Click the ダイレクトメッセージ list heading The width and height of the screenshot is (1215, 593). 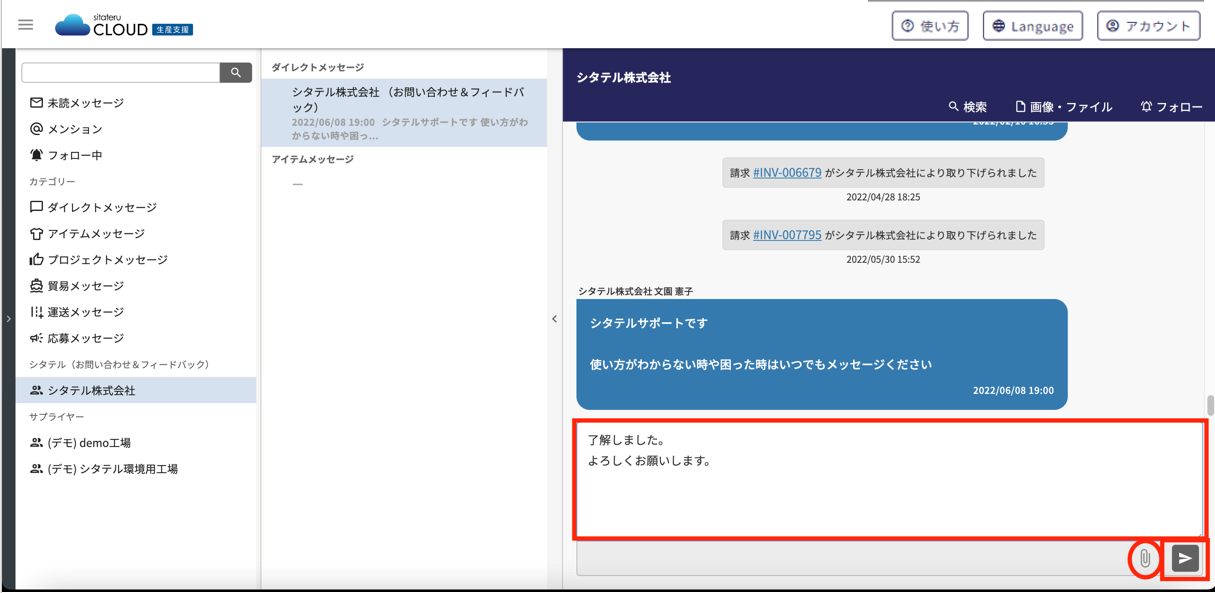318,67
